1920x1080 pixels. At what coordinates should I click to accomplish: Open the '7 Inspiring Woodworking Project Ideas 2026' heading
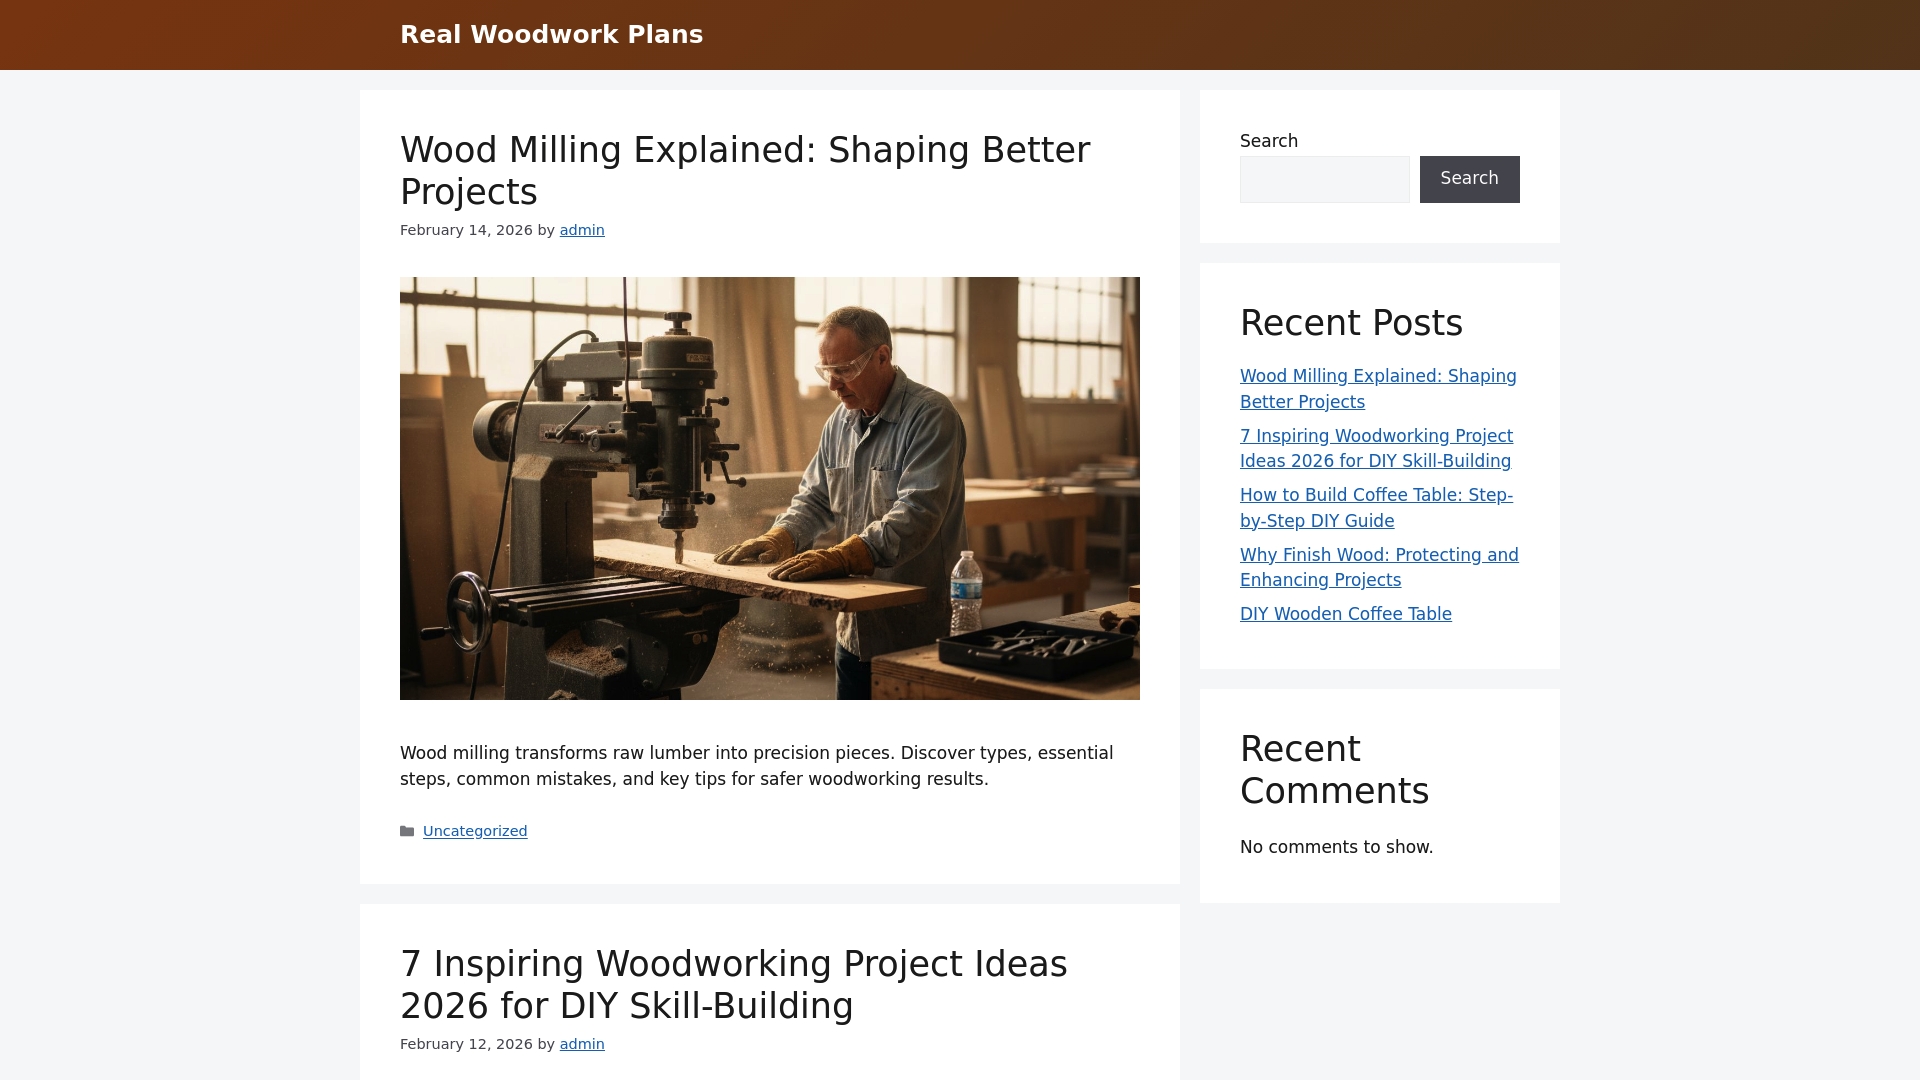pos(733,984)
